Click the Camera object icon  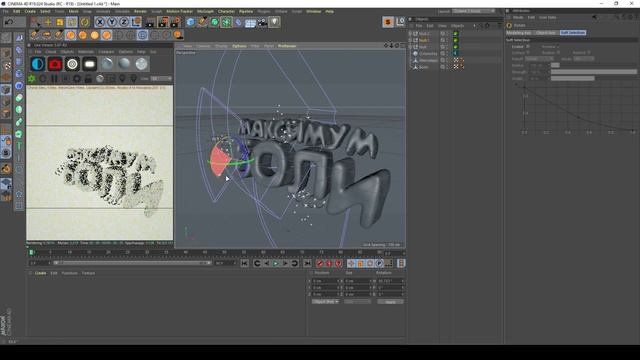[x=262, y=22]
